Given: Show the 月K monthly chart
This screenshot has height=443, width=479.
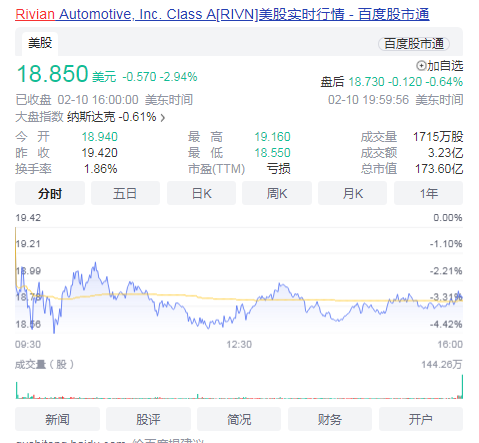Looking at the screenshot, I should pyautogui.click(x=352, y=193).
